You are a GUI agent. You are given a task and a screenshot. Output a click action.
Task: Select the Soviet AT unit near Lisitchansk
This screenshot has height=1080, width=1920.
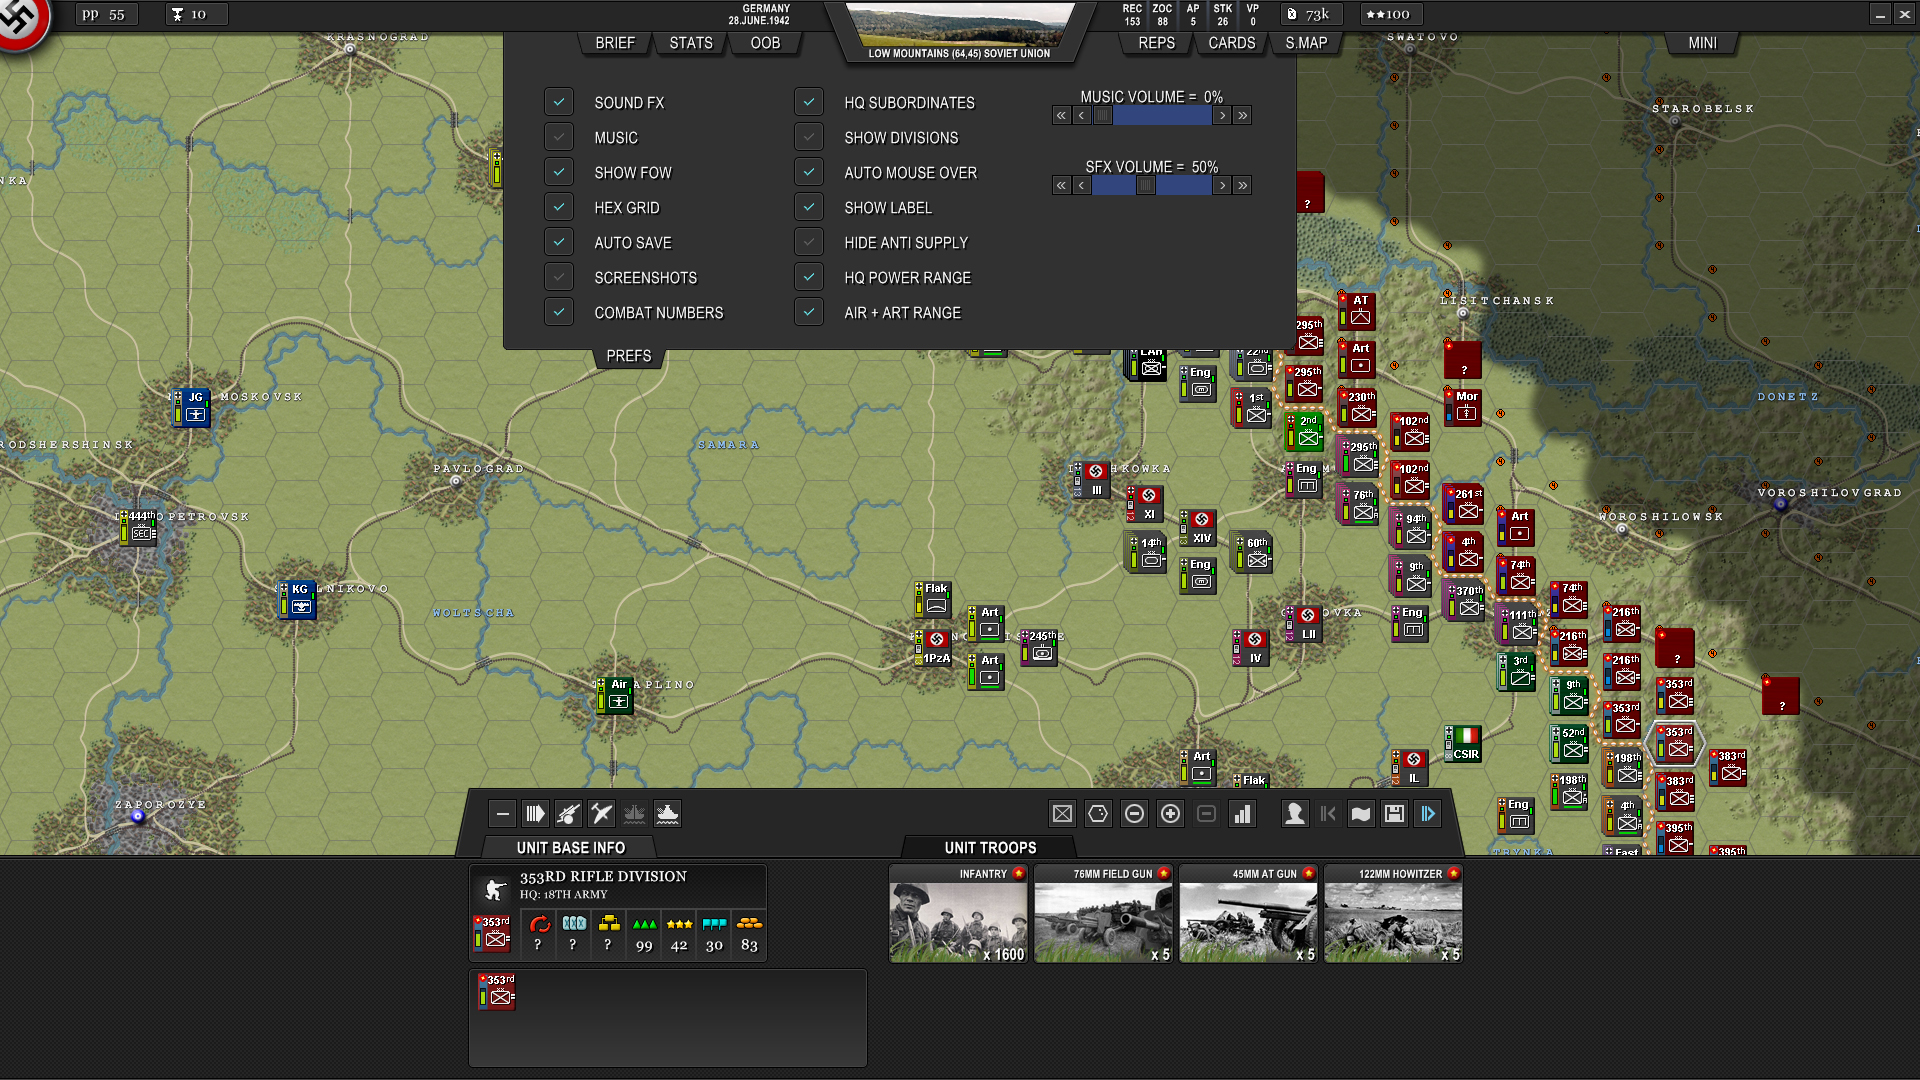(x=1358, y=311)
